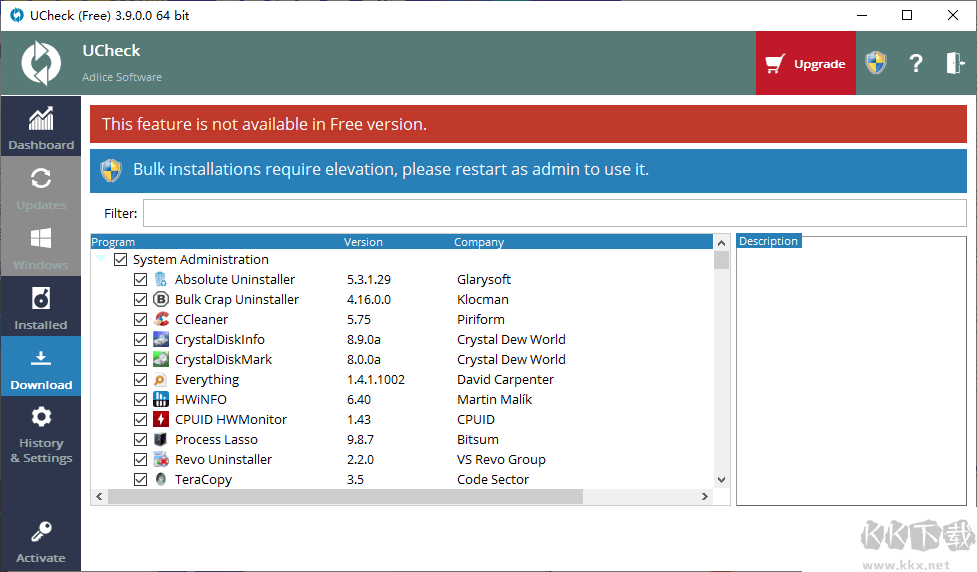This screenshot has width=977, height=572.
Task: Uncheck the Revo Uninstaller checkbox
Action: 140,459
